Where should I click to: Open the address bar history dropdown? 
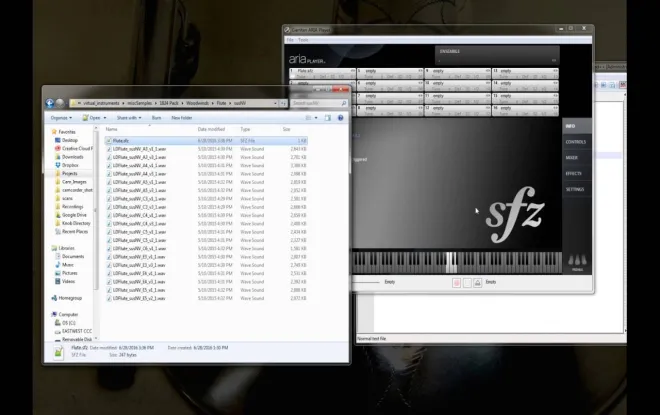(x=275, y=103)
